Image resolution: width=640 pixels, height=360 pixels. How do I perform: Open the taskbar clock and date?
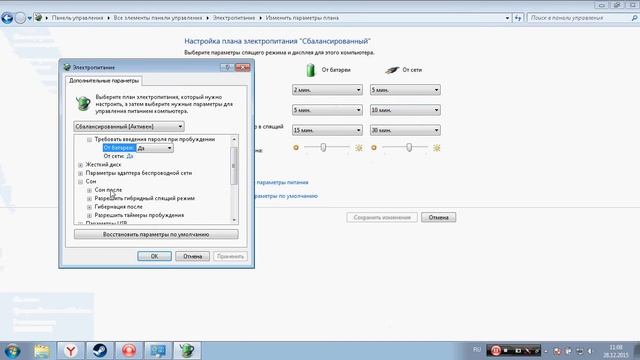616,351
